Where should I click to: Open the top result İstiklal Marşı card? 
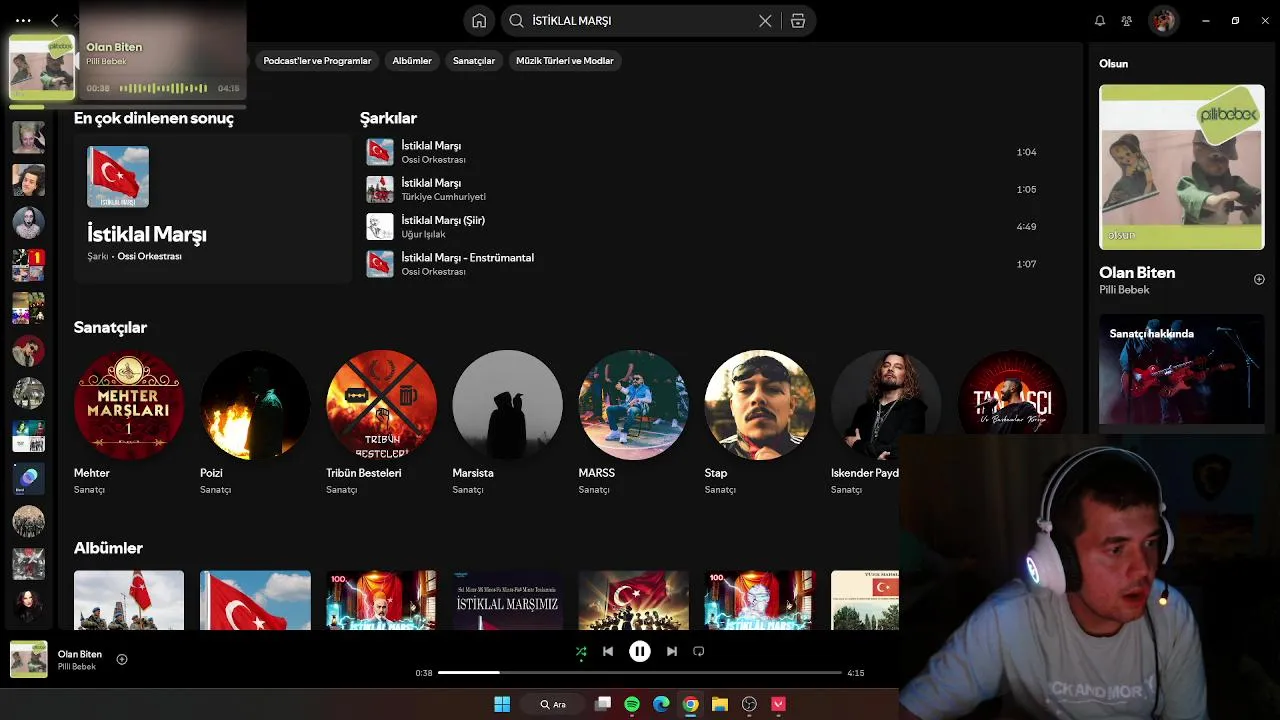click(x=212, y=208)
